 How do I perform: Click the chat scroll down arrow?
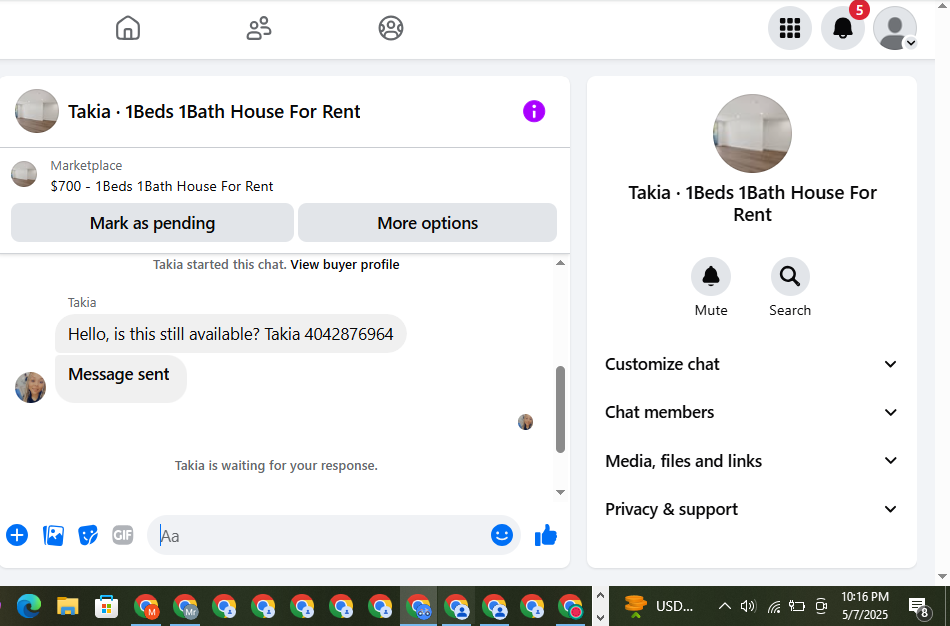[x=560, y=492]
